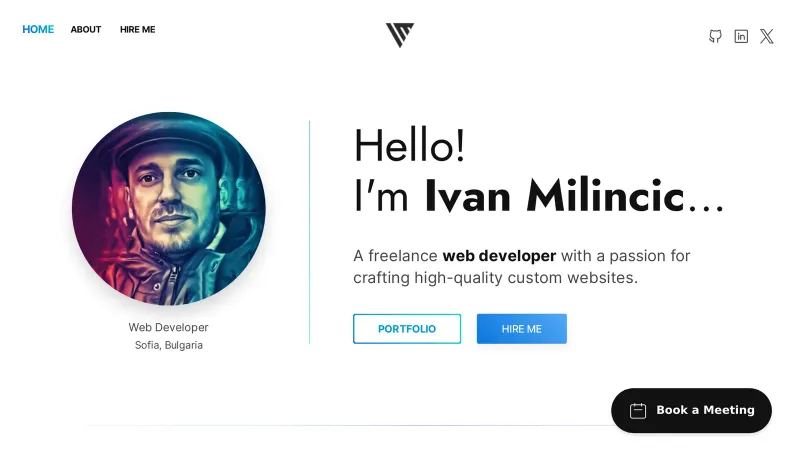Click the Hello! greeting heading
800x450 pixels.
click(409, 146)
